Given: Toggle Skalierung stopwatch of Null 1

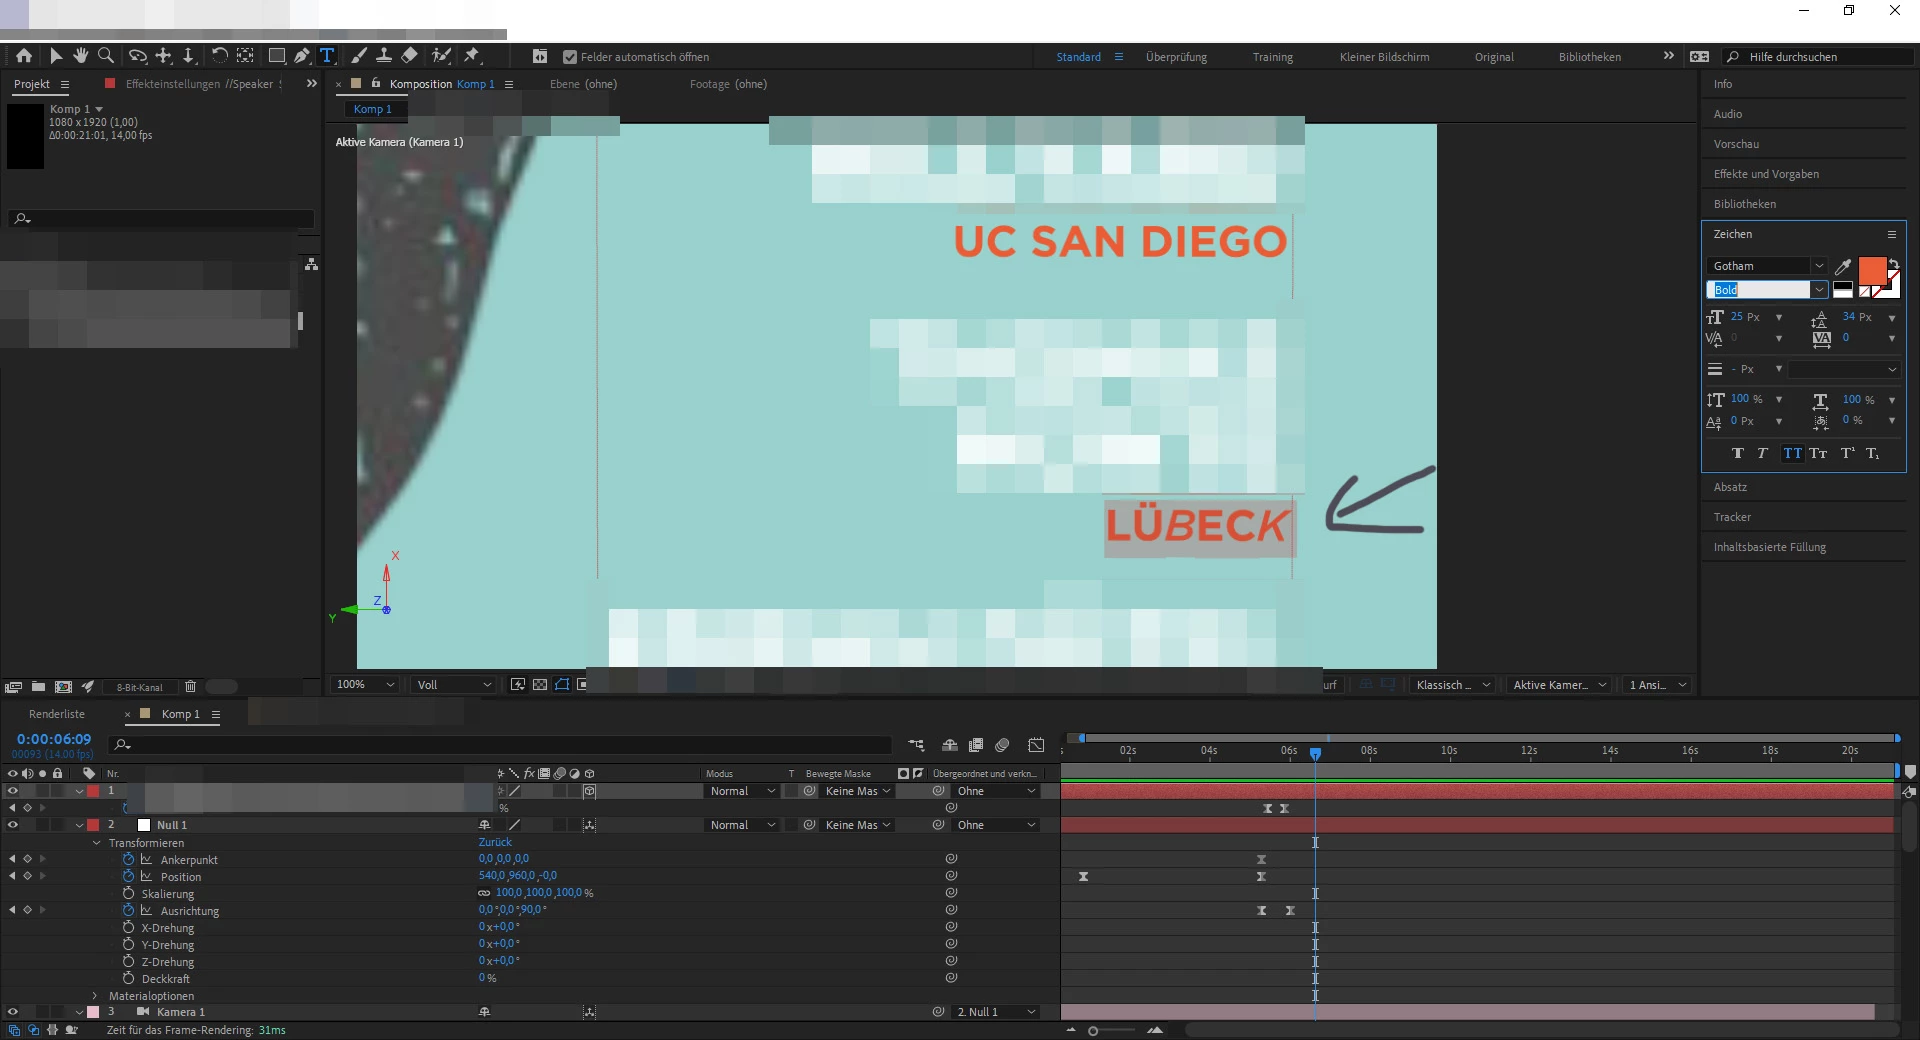Looking at the screenshot, I should click(x=128, y=893).
